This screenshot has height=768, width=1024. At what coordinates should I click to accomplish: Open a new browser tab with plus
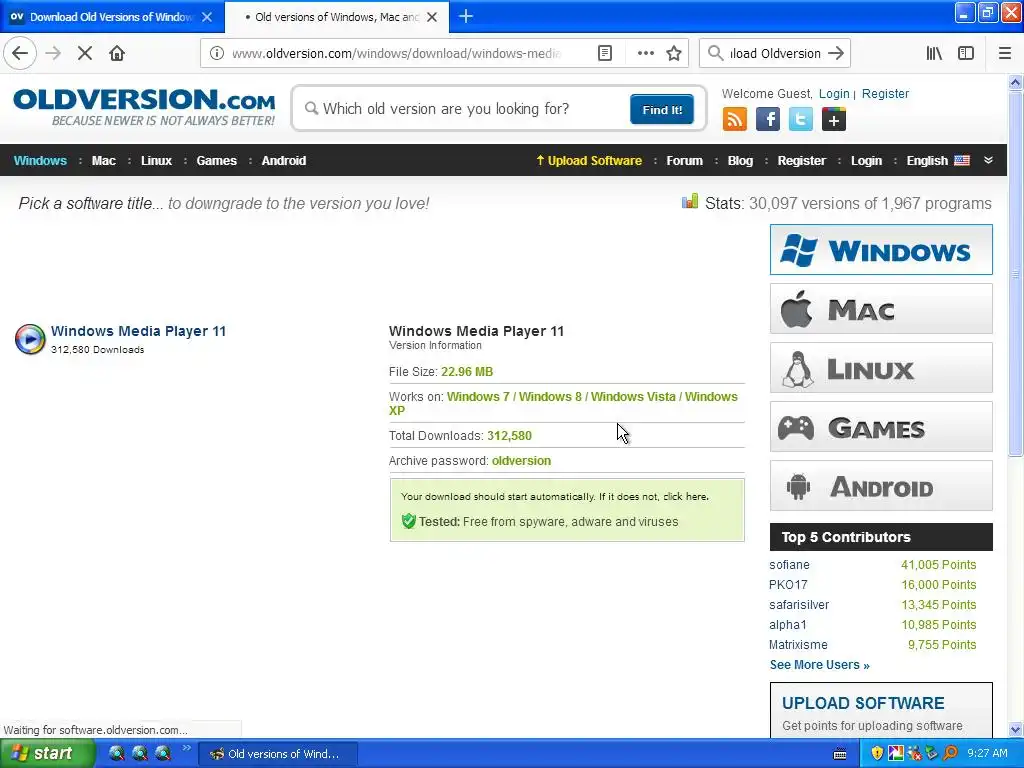466,16
